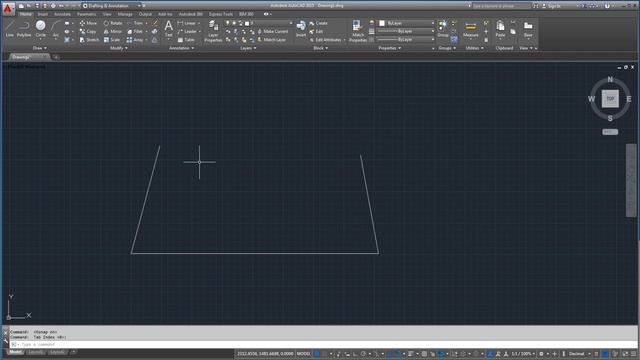This screenshot has height=360, width=640.
Task: Switch to the Annotate ribbon tab
Action: (62, 14)
